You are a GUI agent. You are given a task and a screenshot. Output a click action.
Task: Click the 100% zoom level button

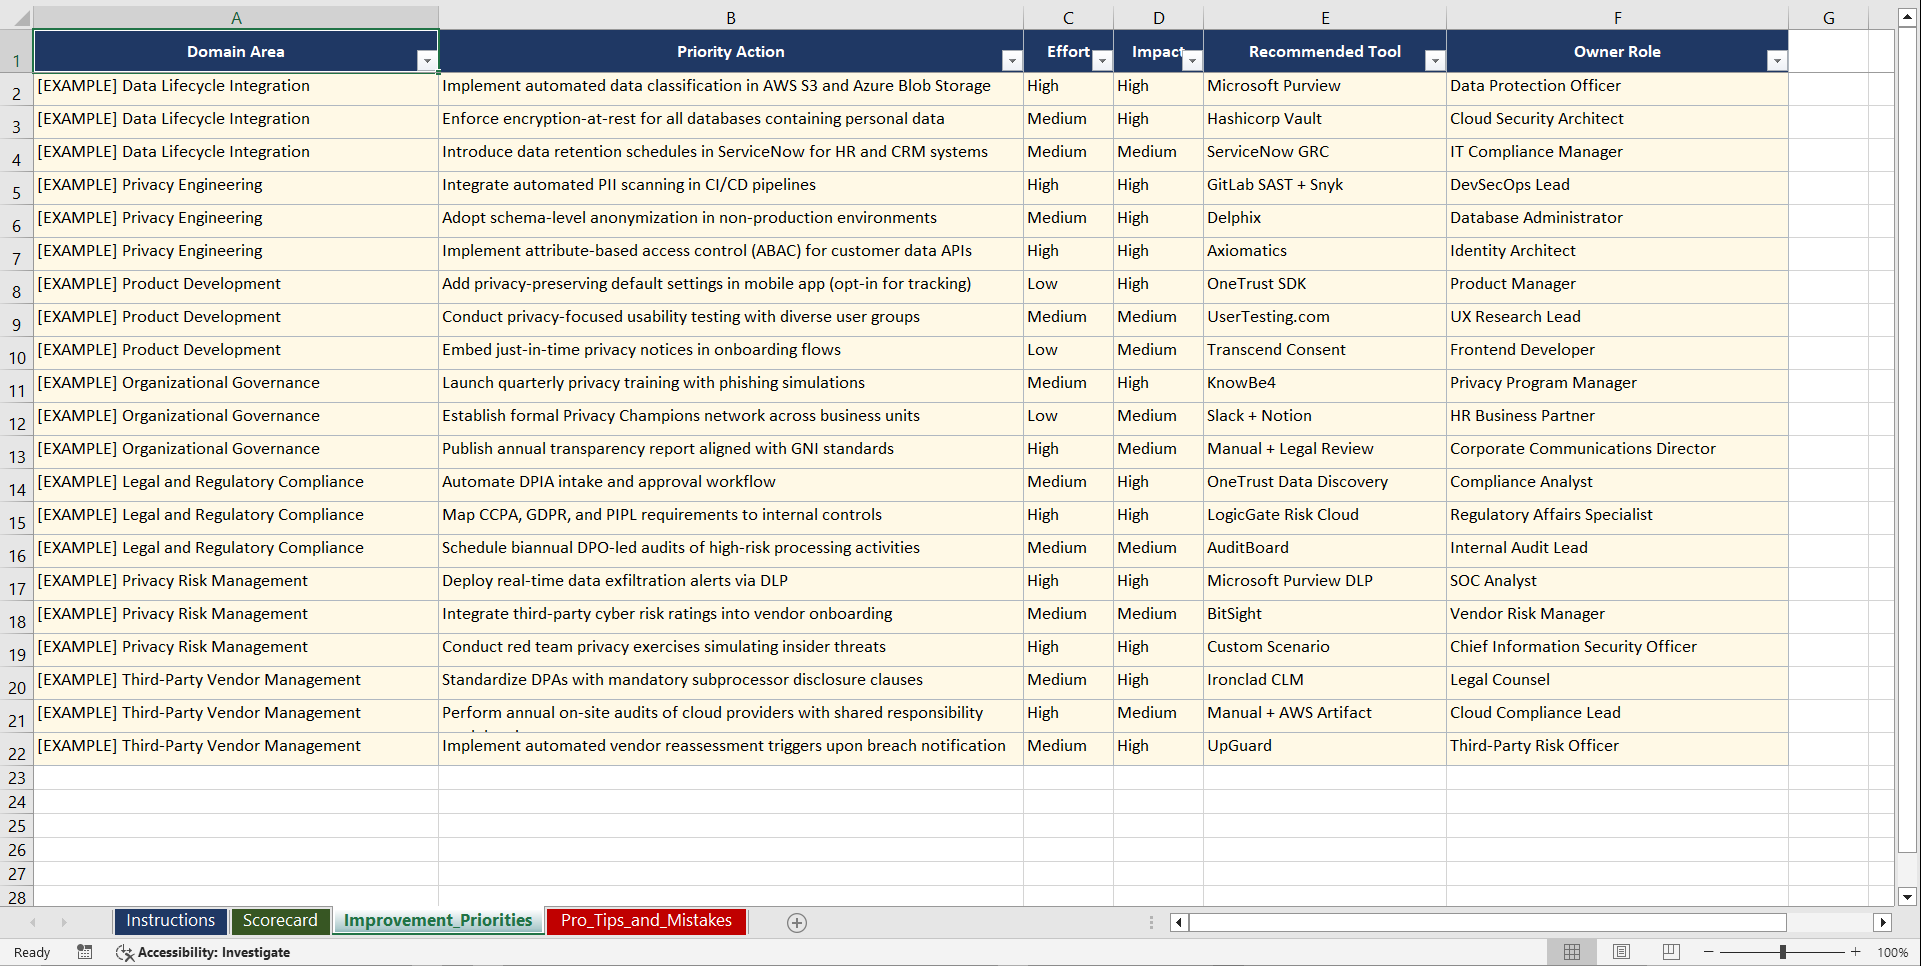point(1892,952)
